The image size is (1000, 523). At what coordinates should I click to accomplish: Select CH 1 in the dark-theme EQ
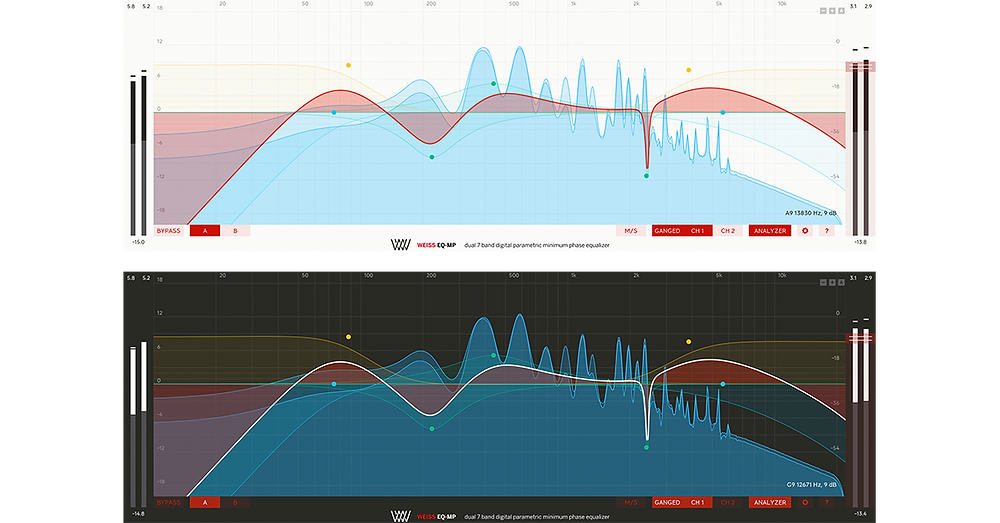698,503
